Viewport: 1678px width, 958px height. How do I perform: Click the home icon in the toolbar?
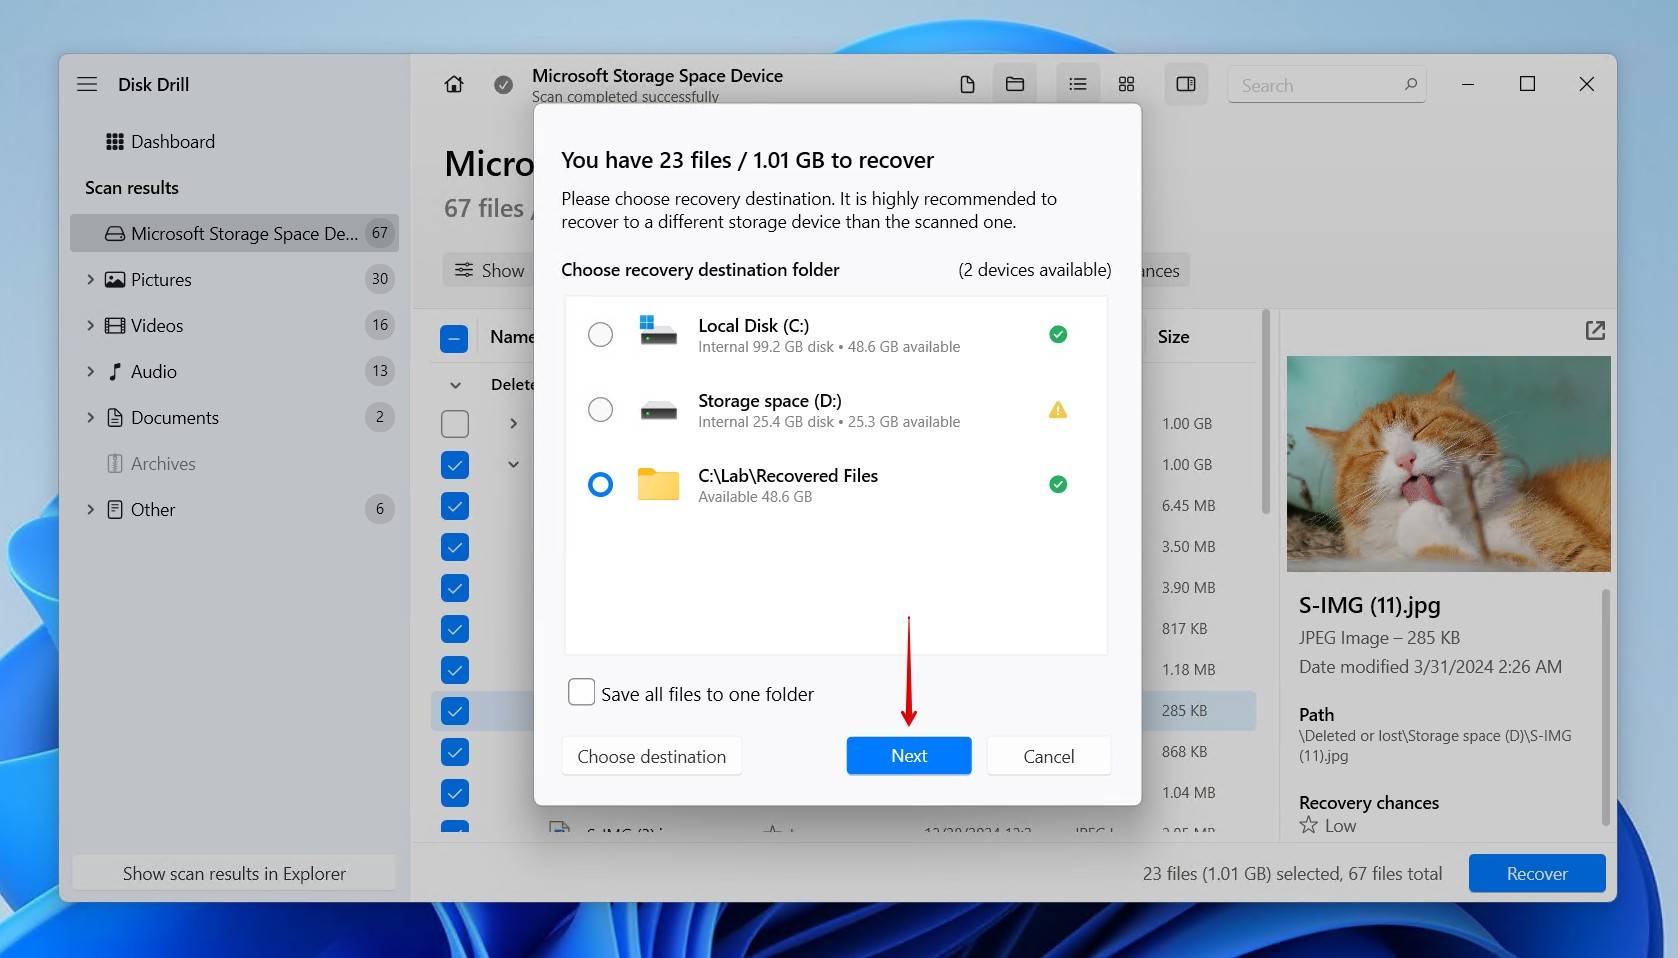point(453,84)
